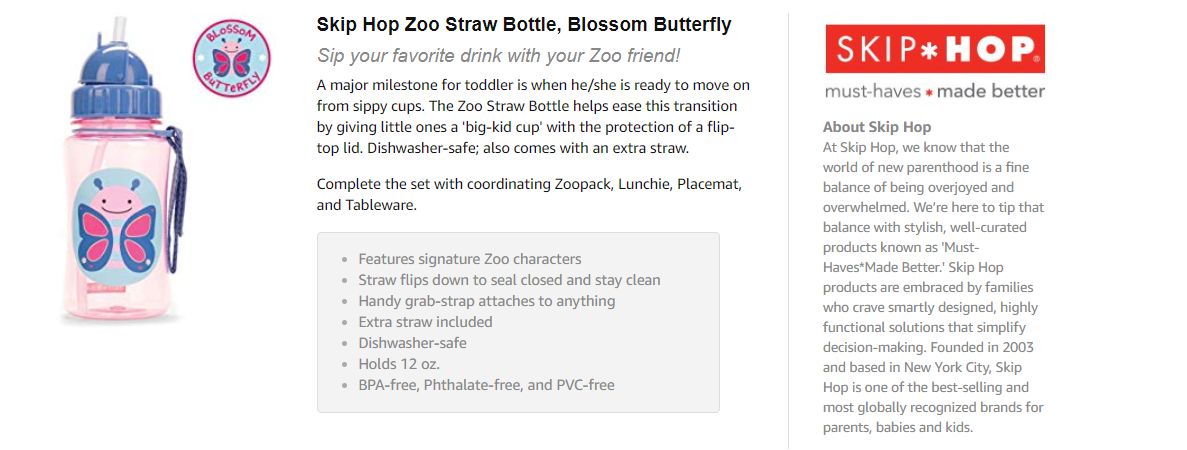1187x450 pixels.
Task: Click the 'BPA-free, Phthalate-free, and PVC-free' bullet
Action: coord(486,385)
